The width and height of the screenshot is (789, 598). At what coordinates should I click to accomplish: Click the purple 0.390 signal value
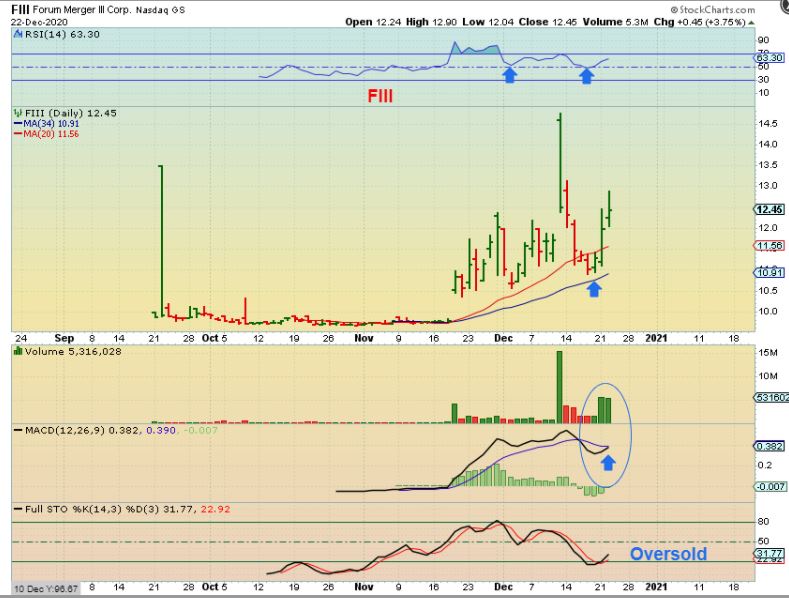tap(161, 430)
